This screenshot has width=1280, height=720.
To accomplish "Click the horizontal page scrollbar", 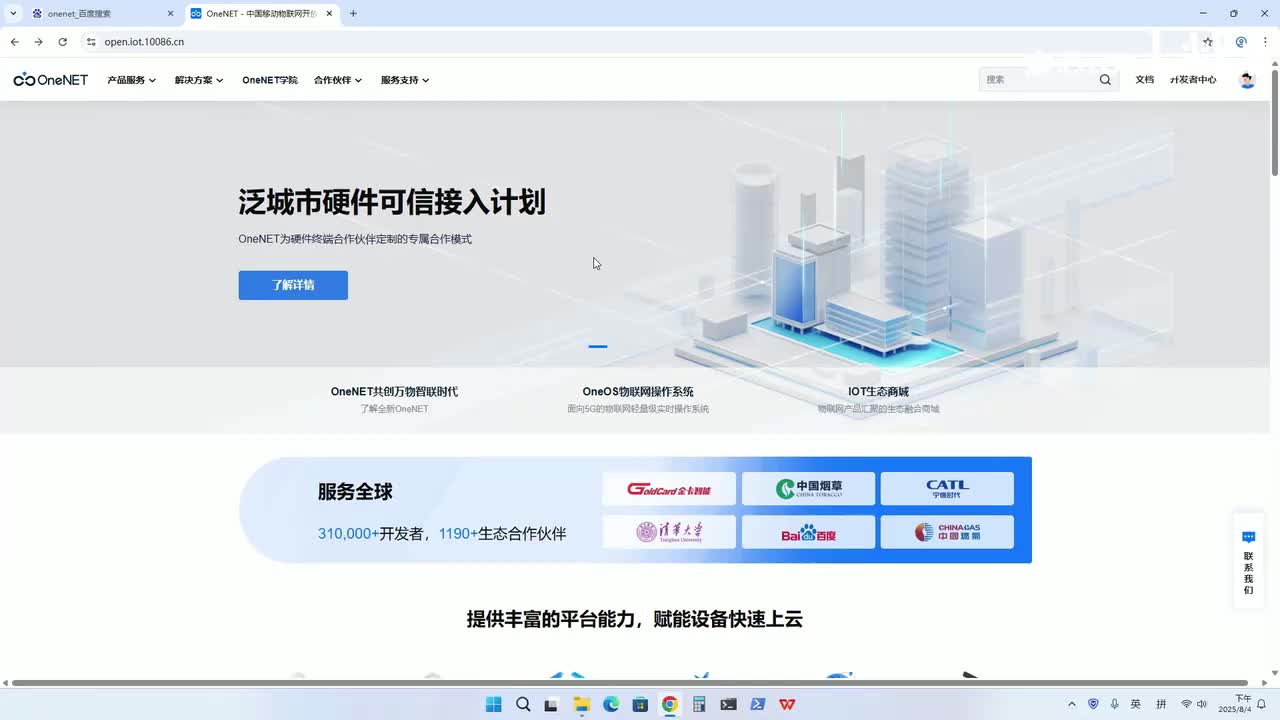I will coord(630,683).
